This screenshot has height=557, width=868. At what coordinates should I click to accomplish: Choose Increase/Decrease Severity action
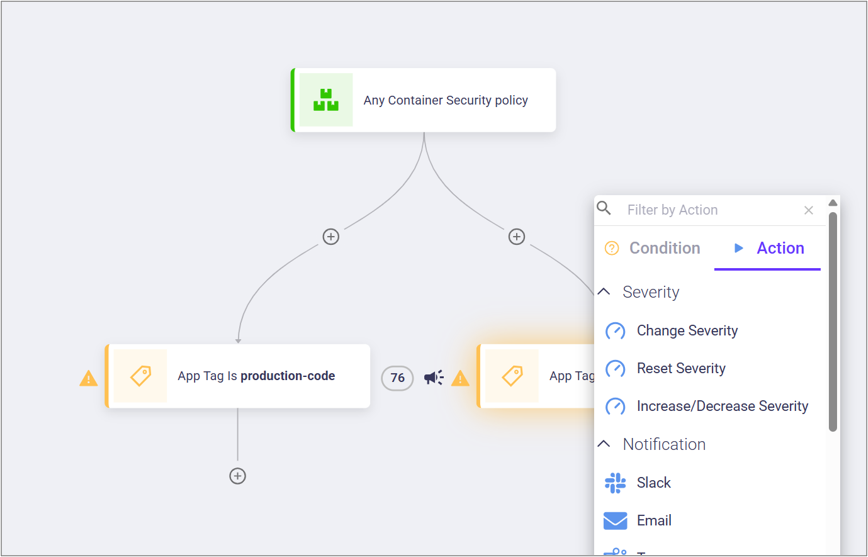pyautogui.click(x=722, y=407)
